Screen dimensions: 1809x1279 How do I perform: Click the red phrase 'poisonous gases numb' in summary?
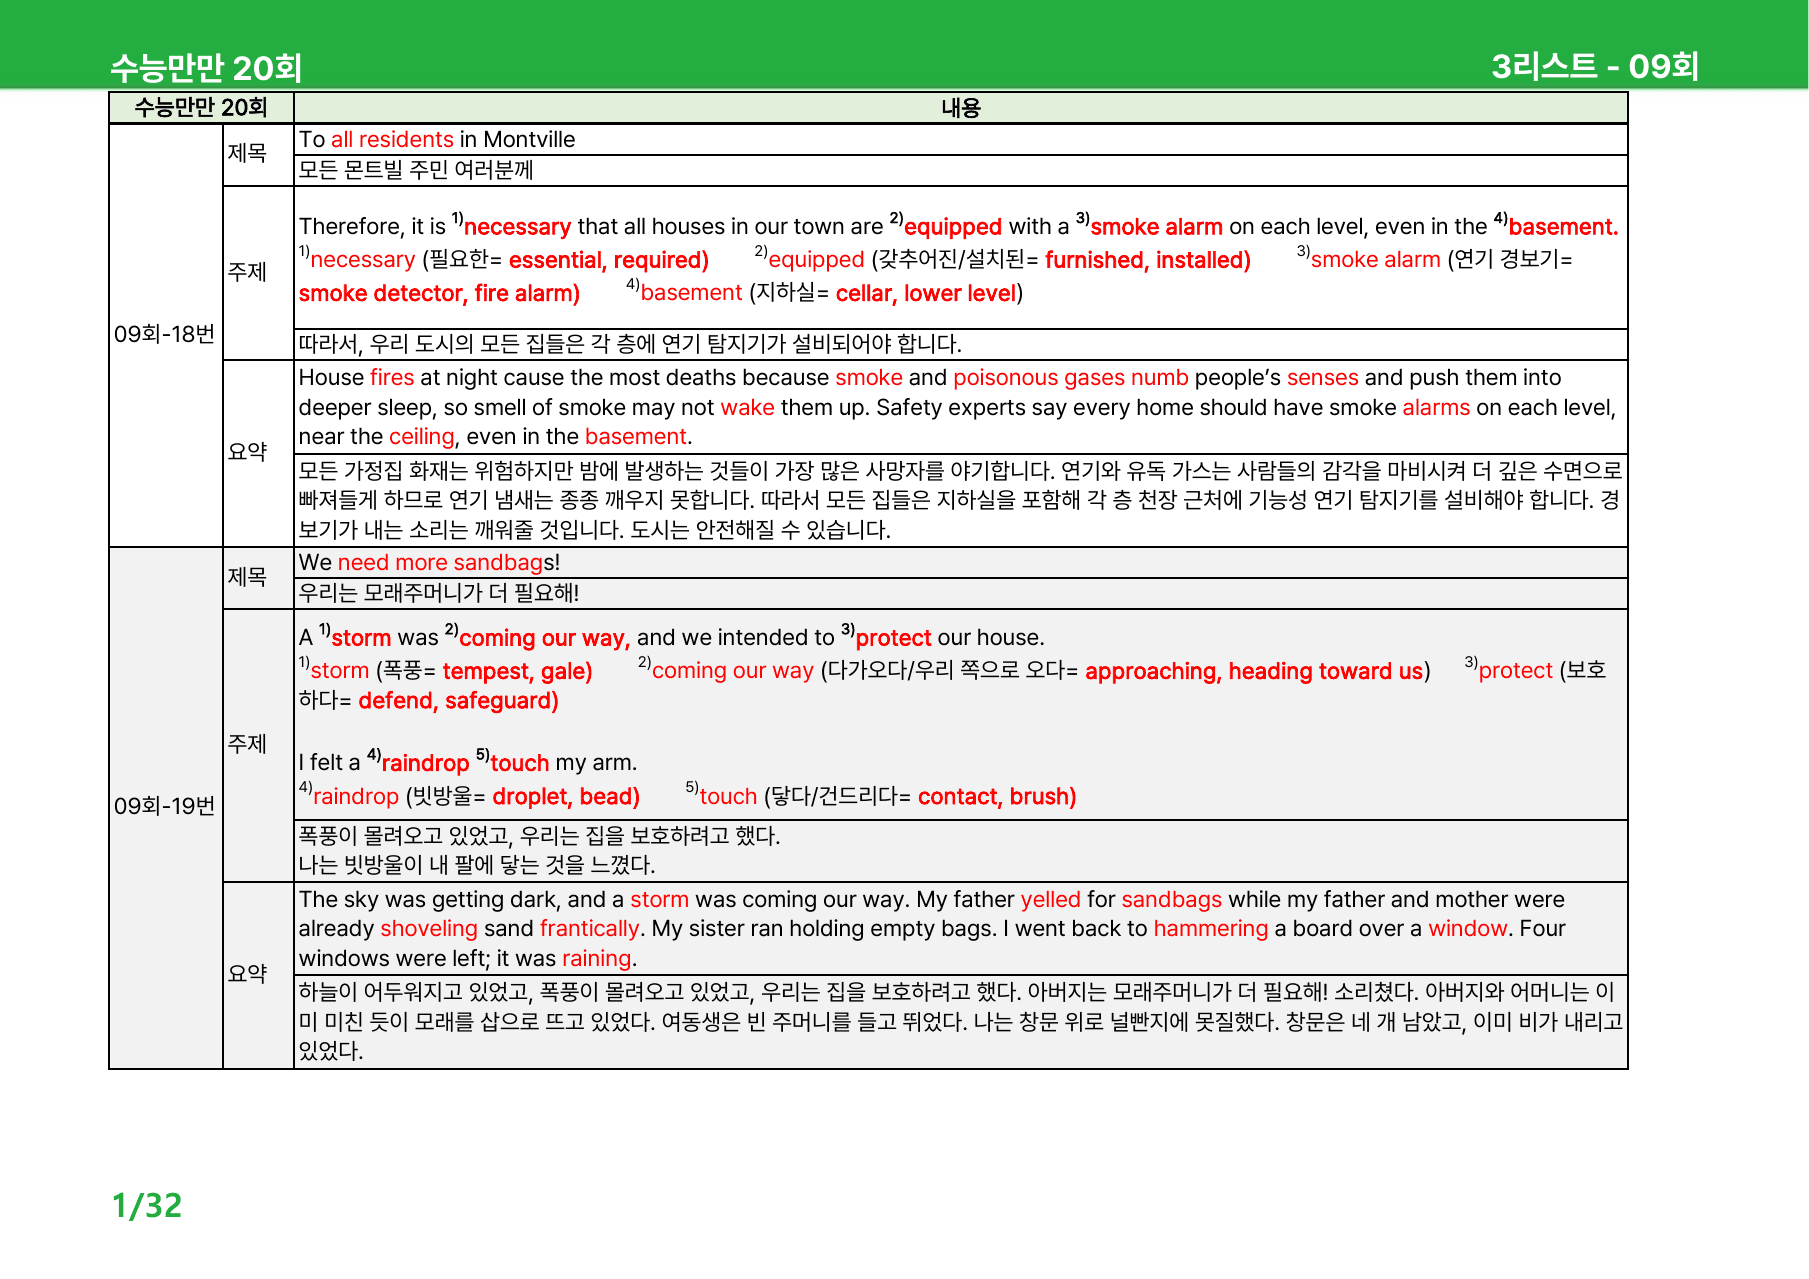[x=1070, y=377]
